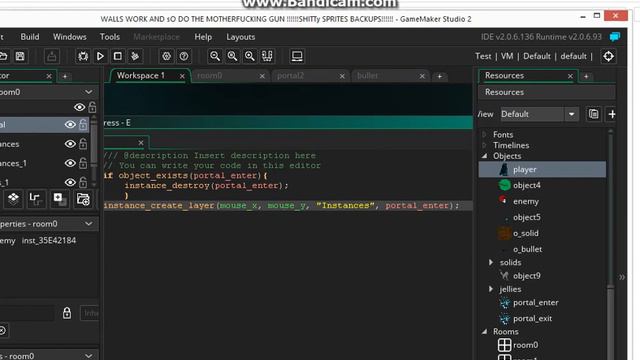This screenshot has height=360, width=640.
Task: Click the resource tree collapse icon
Action: click(593, 114)
